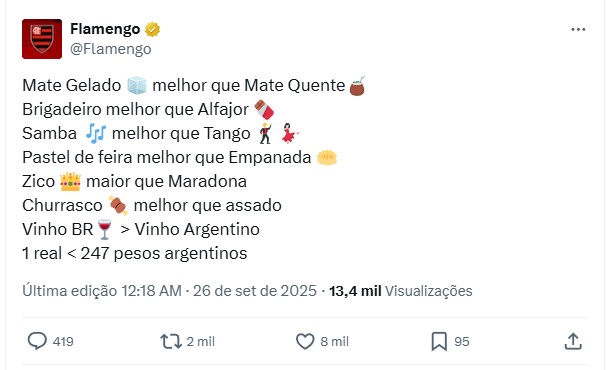Bookmark the post with the bookmark icon
Viewport: 606px width, 370px height.
click(x=439, y=341)
